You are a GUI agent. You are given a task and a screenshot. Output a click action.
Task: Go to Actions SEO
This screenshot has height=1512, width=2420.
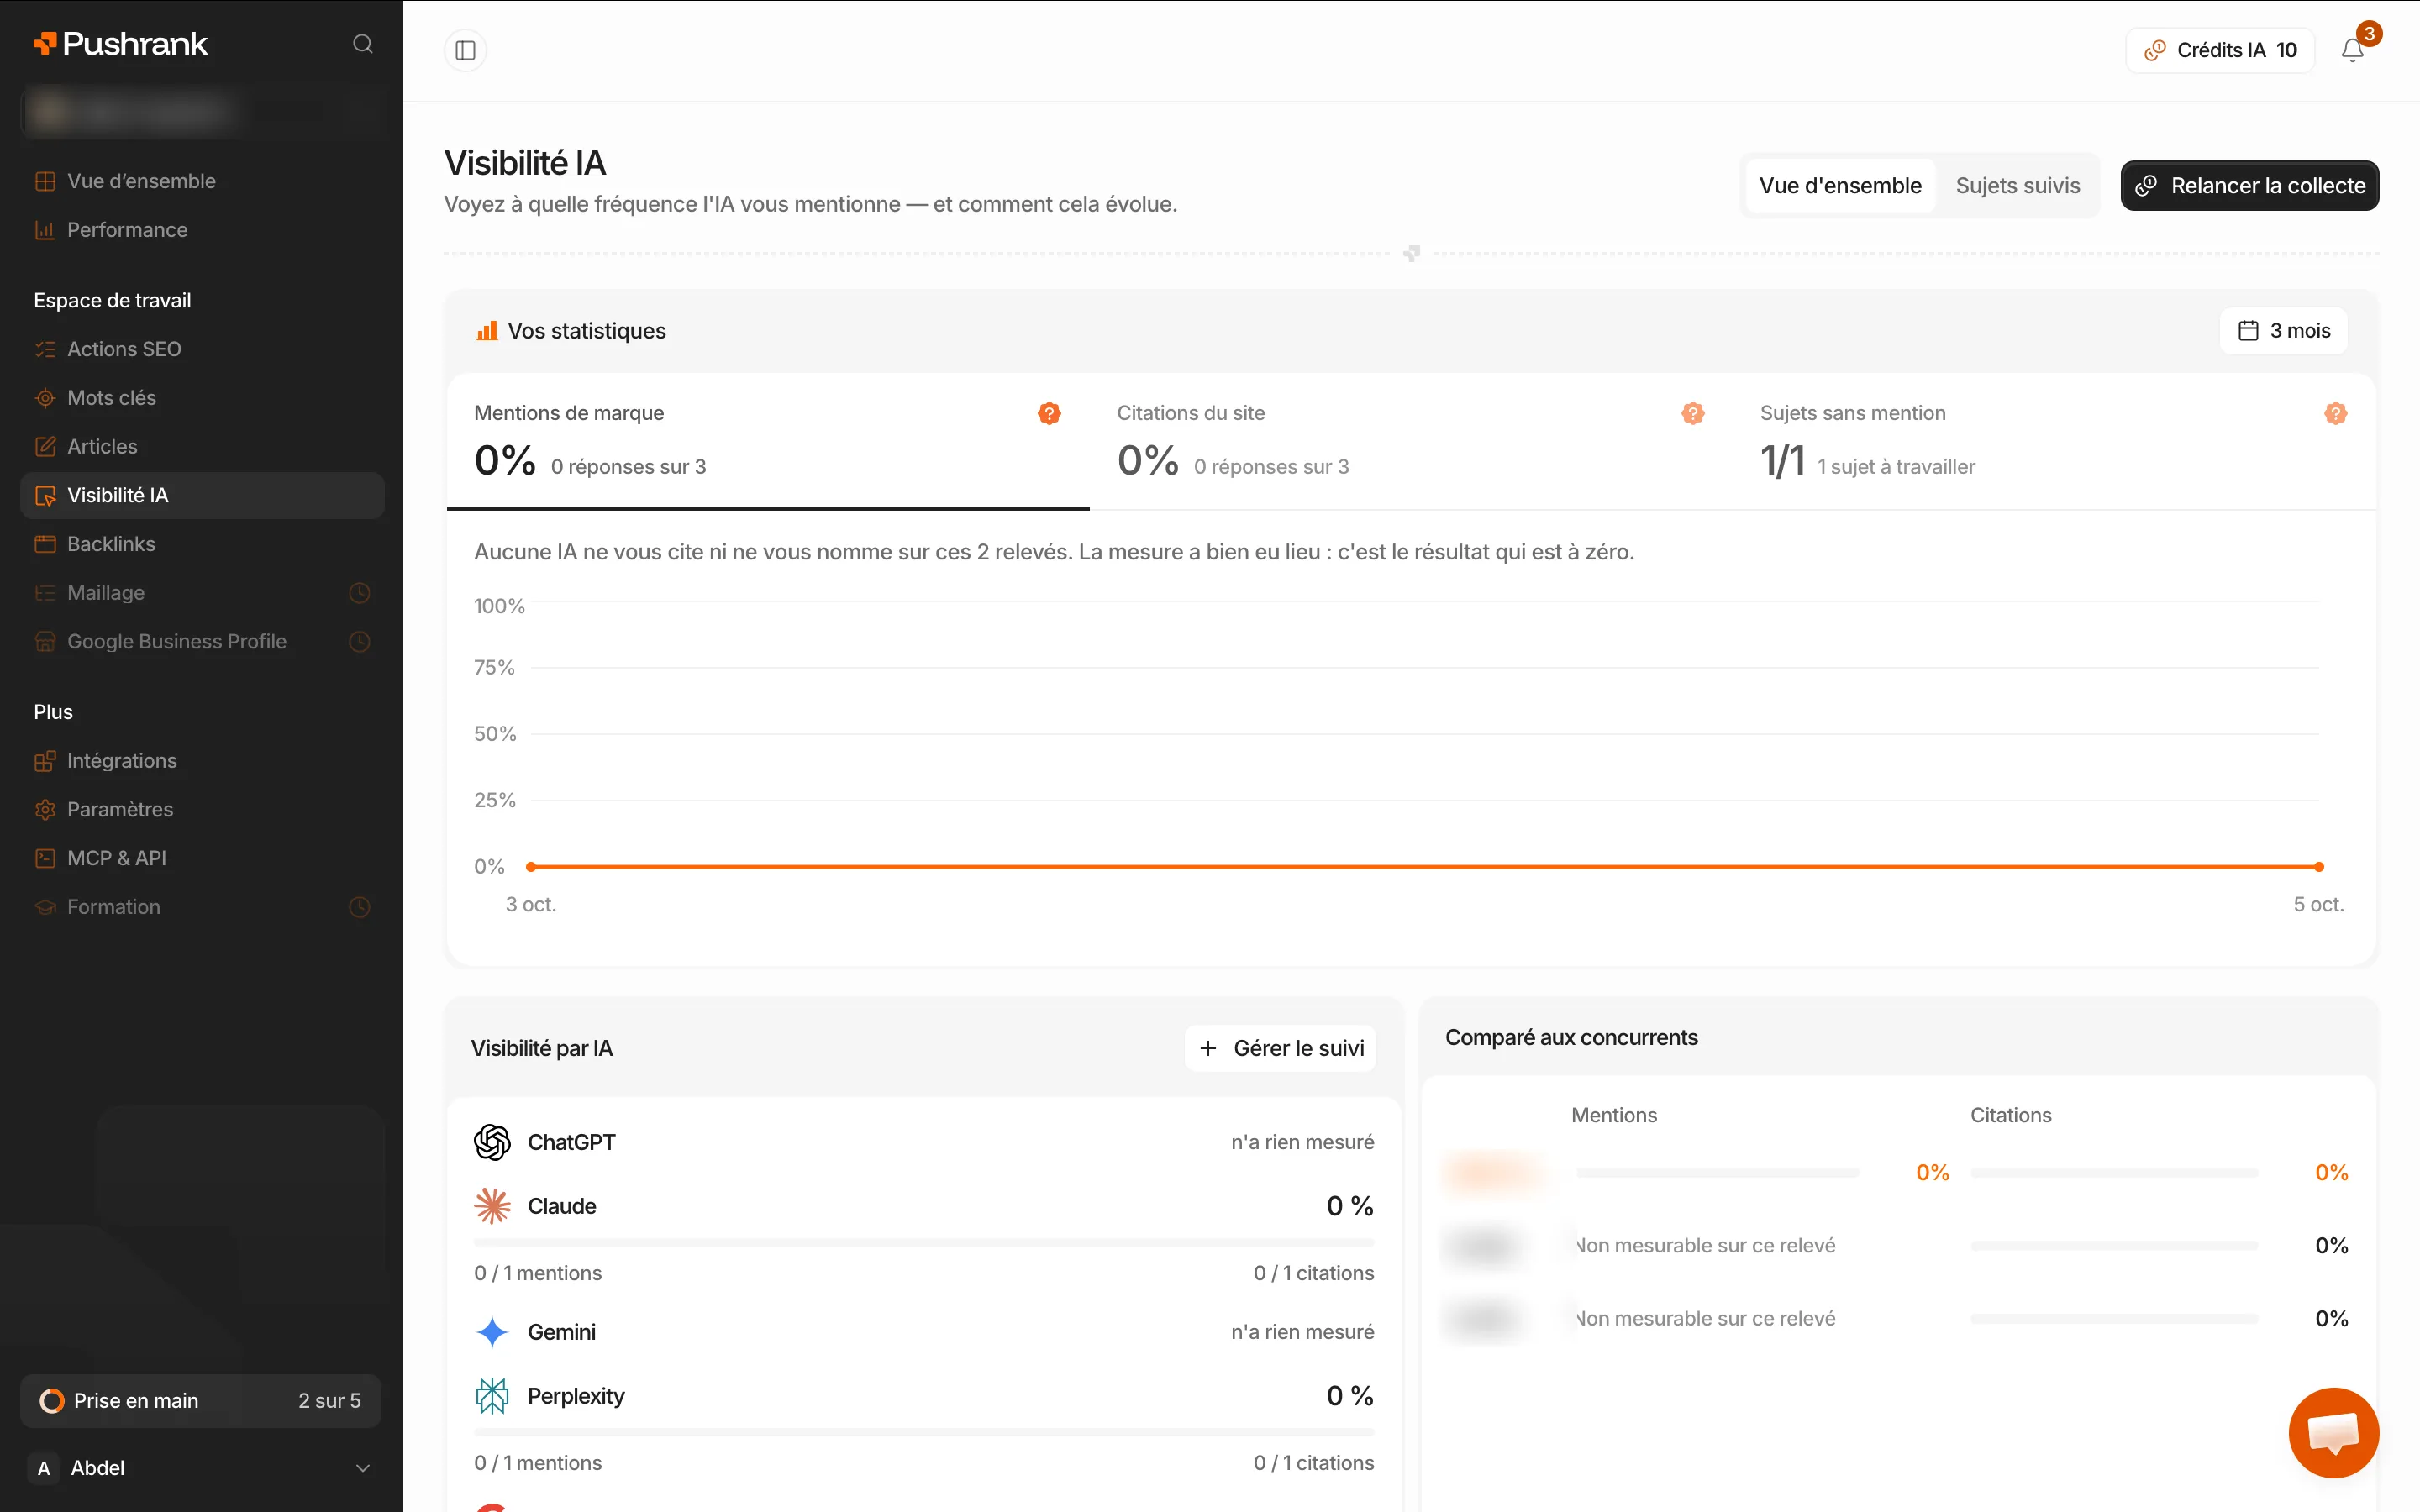(202, 349)
